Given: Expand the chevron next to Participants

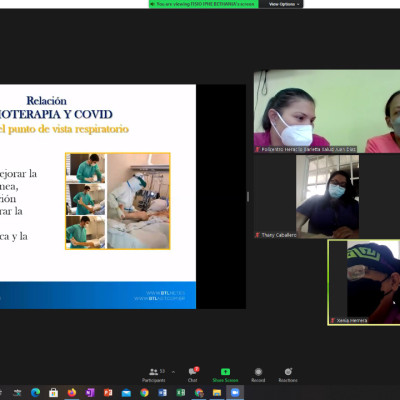Looking at the screenshot, I should tap(173, 372).
